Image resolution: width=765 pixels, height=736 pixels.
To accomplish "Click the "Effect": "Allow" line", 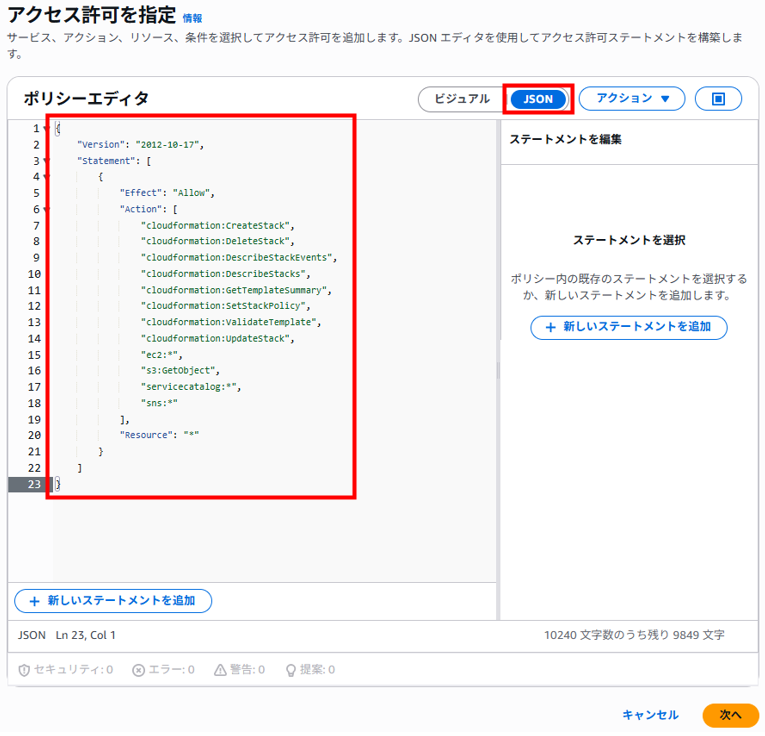I will (x=167, y=193).
